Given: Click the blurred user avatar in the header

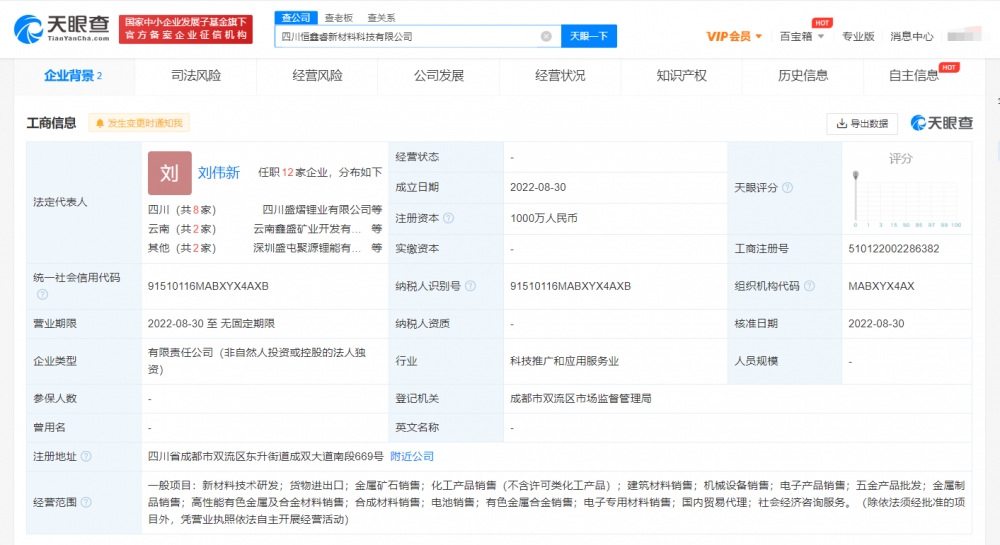Looking at the screenshot, I should (964, 35).
